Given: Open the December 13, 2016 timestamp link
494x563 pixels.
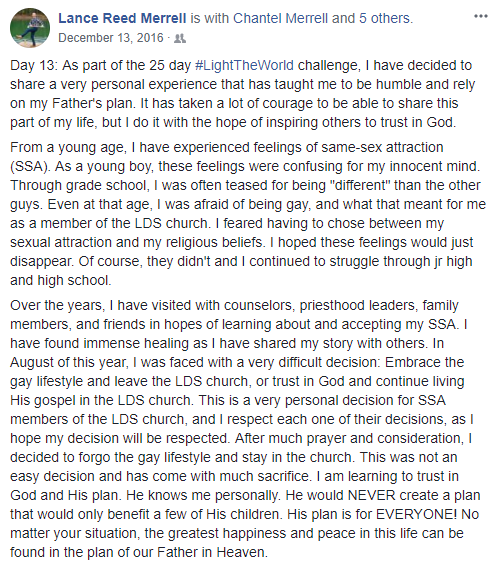Looking at the screenshot, I should [111, 38].
